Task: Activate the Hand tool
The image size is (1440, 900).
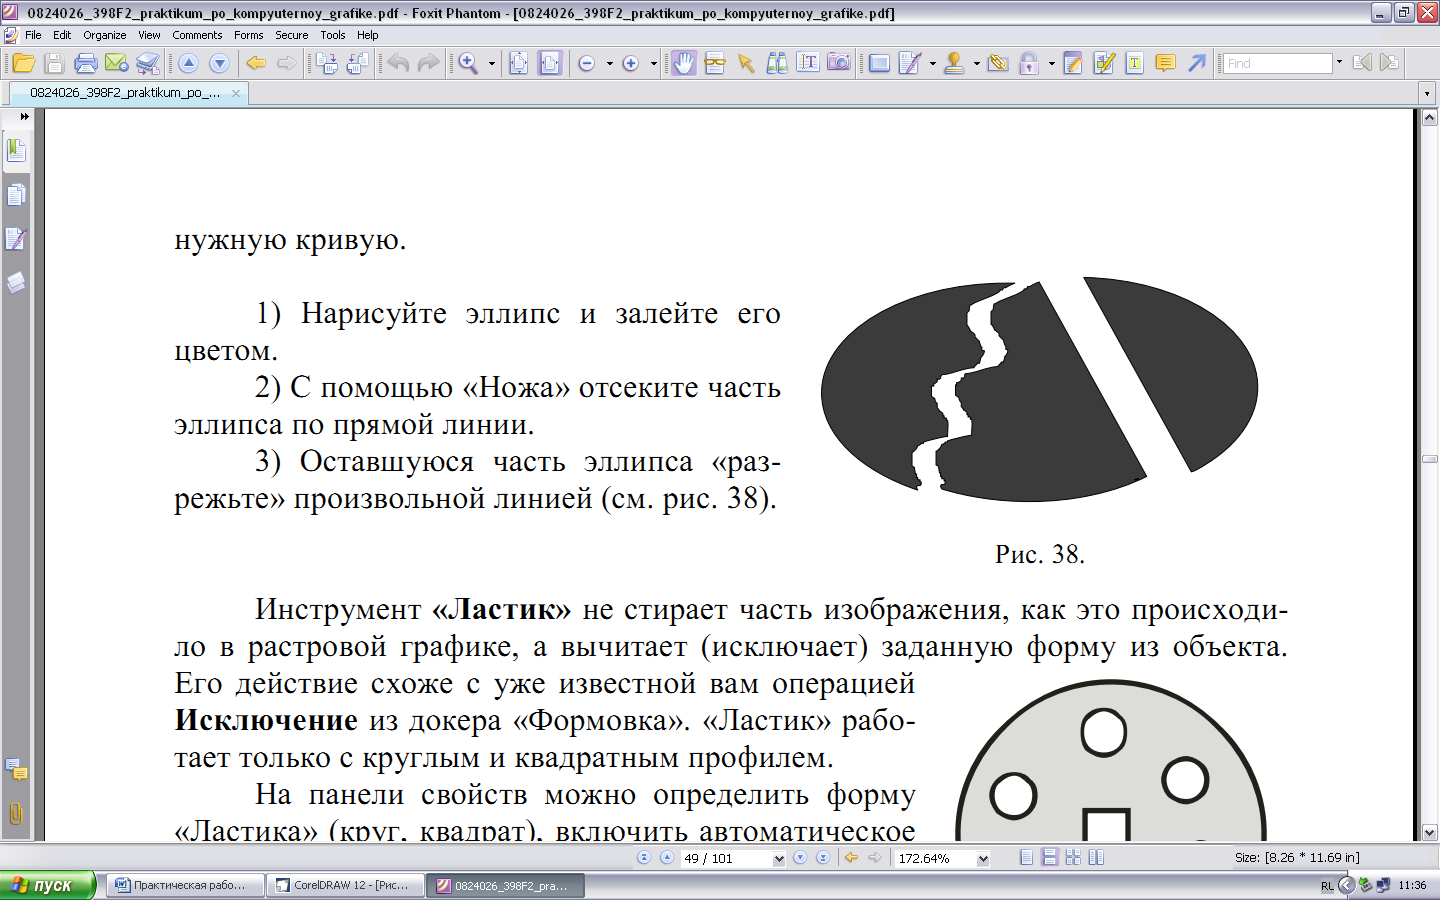Action: click(684, 63)
